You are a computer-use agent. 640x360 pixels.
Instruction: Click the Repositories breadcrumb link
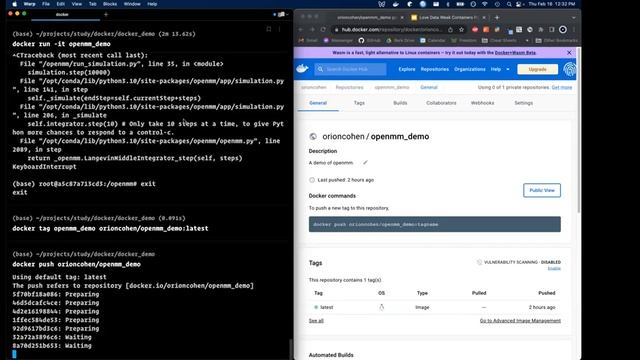click(349, 87)
